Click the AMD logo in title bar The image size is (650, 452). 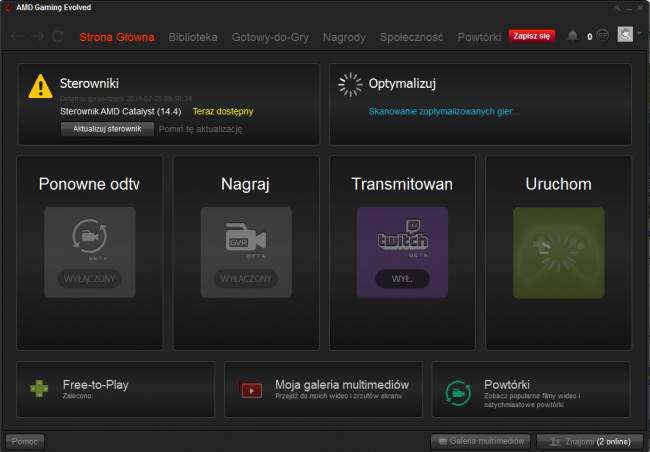pos(8,7)
